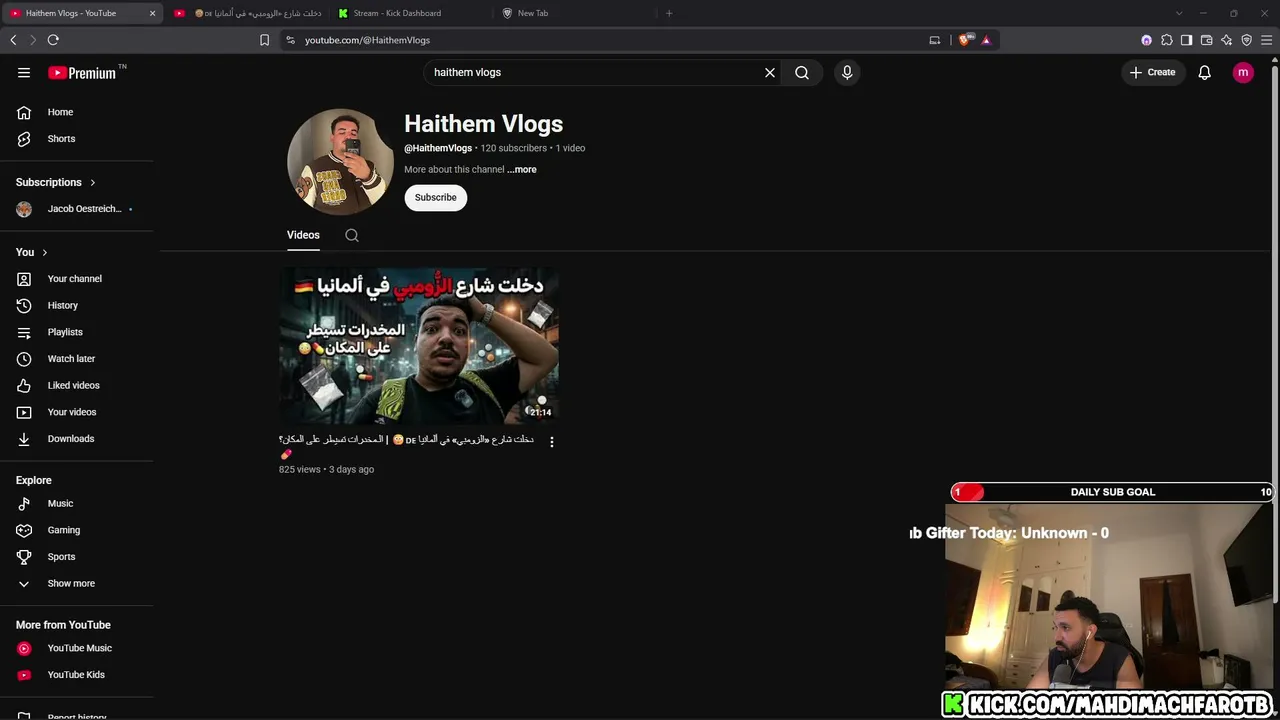The image size is (1280, 720).
Task: Open Brave VPN shield
Action: (1246, 40)
